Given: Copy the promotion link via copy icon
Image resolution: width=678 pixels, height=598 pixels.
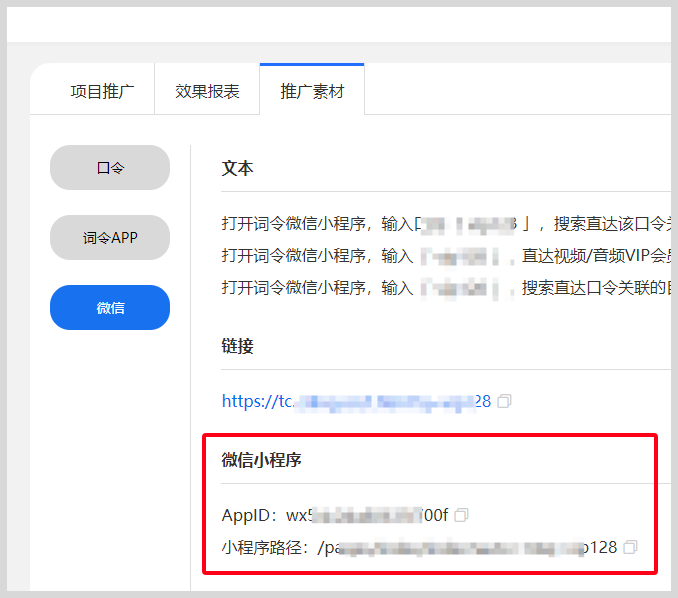Looking at the screenshot, I should [x=504, y=401].
